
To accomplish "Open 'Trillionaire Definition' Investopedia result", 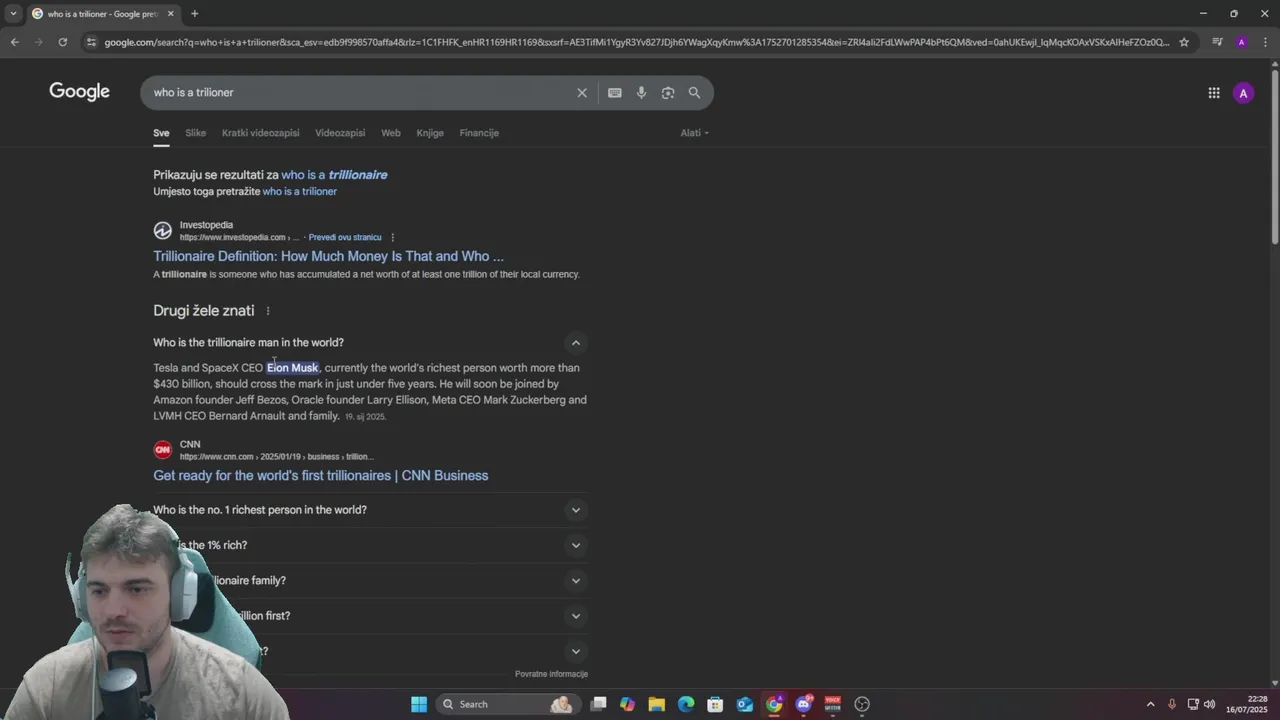I will pos(328,256).
